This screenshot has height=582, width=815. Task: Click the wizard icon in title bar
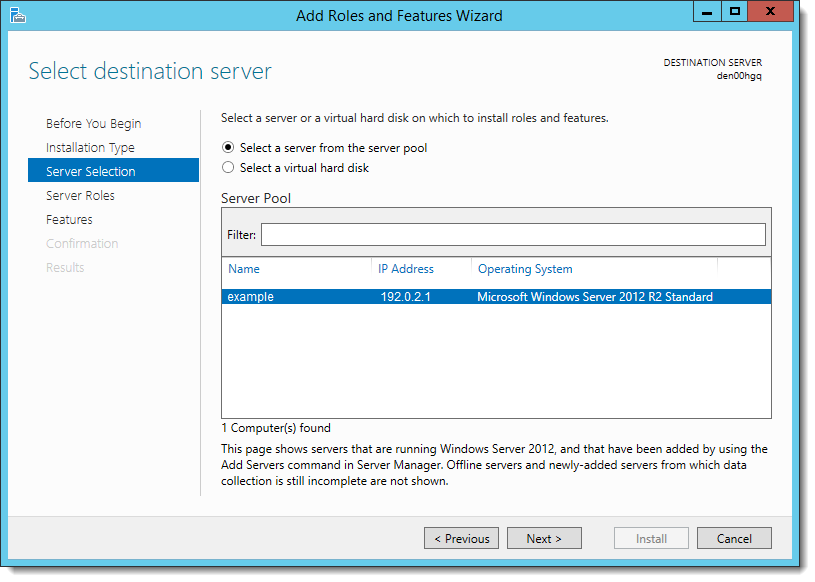tap(18, 16)
